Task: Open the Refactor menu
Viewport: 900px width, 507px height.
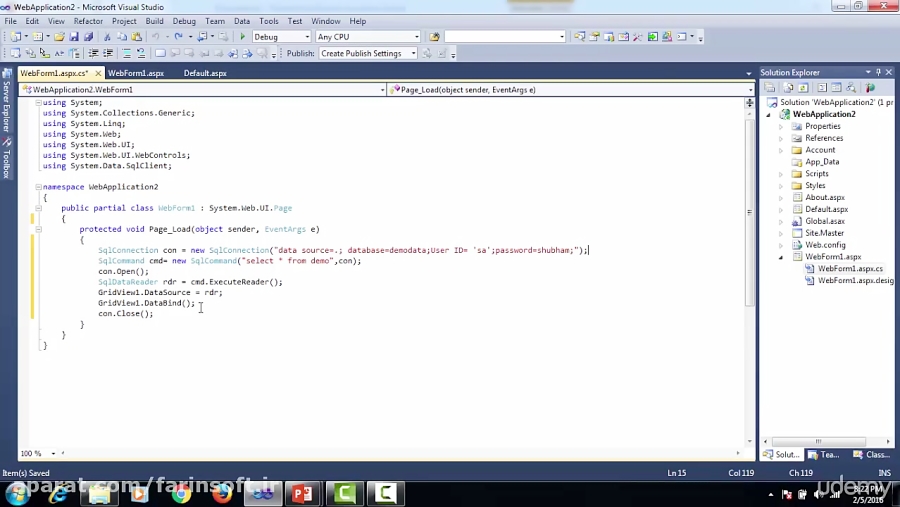Action: point(88,21)
